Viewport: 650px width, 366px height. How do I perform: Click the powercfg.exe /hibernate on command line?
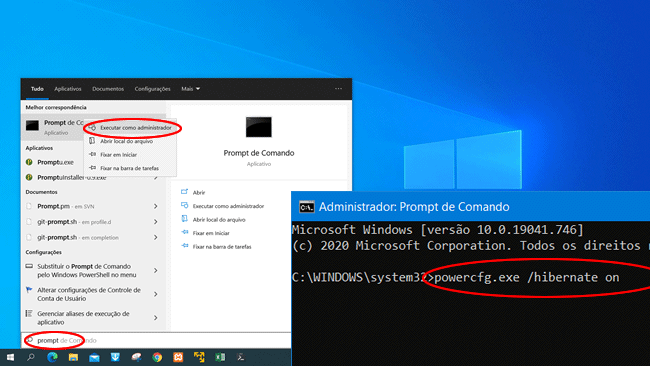(527, 277)
